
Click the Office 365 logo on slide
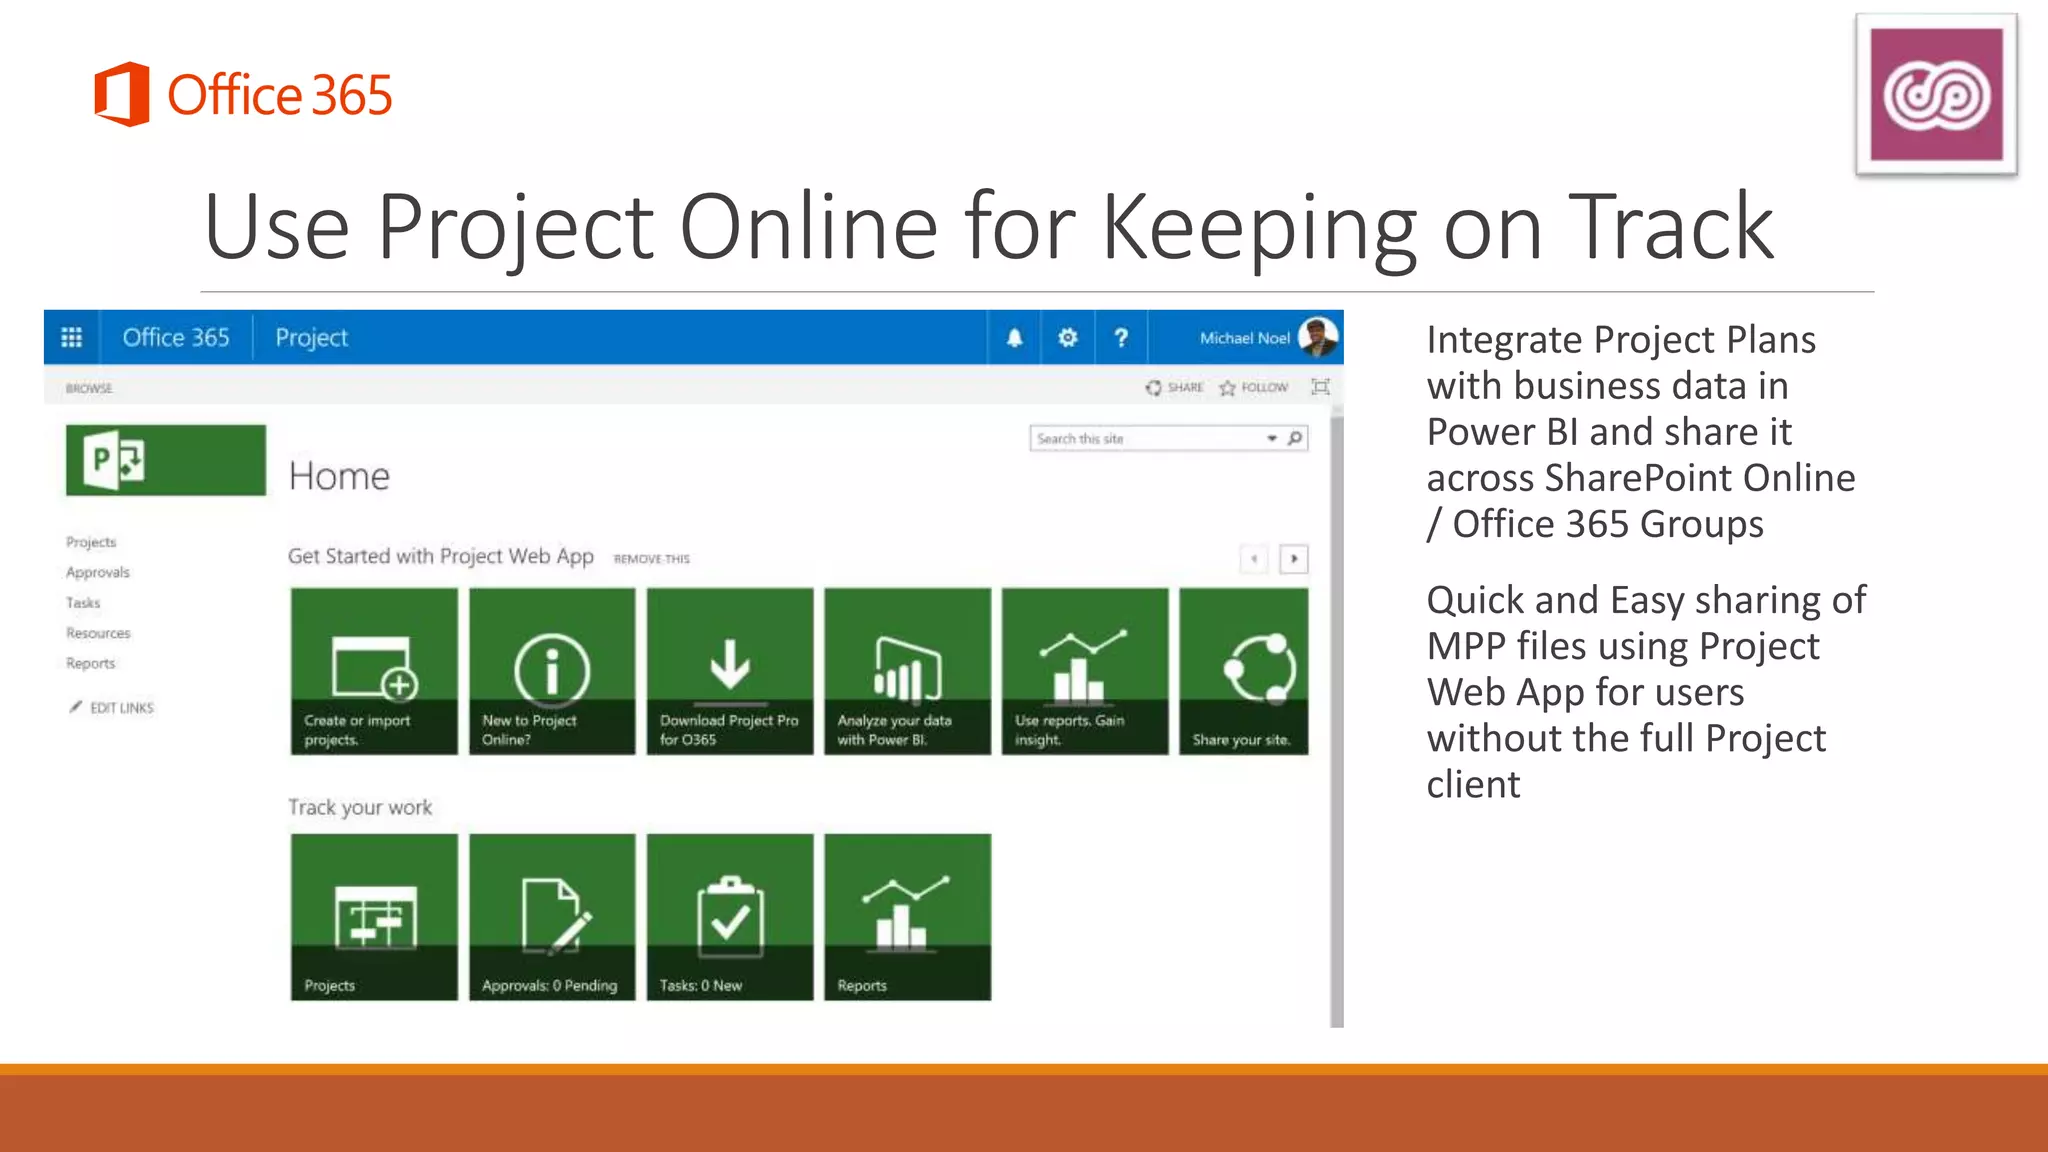point(243,95)
